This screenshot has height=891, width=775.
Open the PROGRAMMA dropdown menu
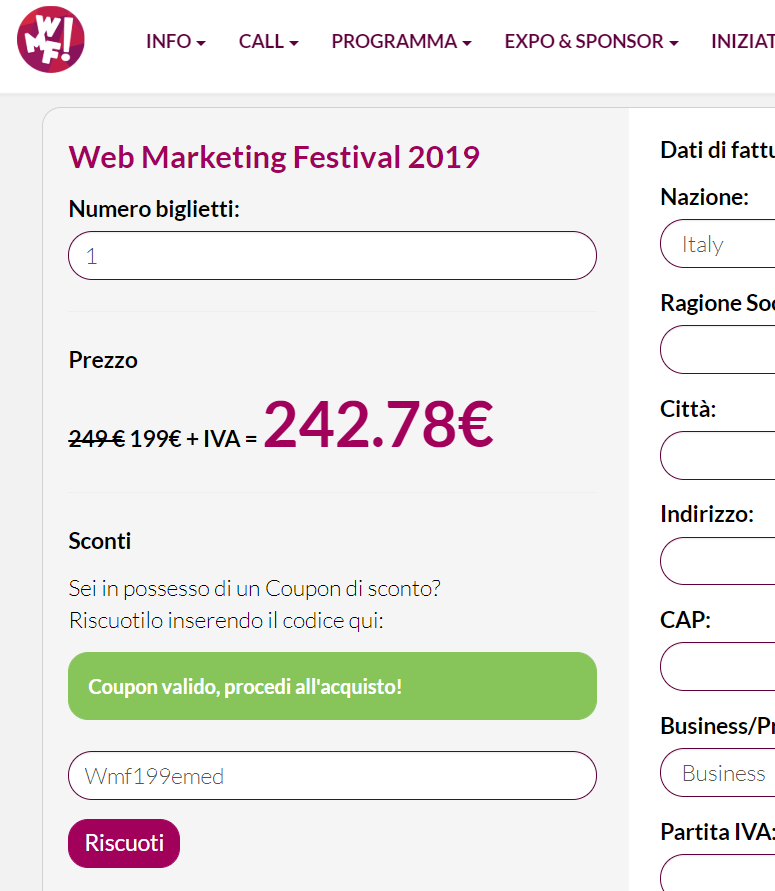[401, 42]
